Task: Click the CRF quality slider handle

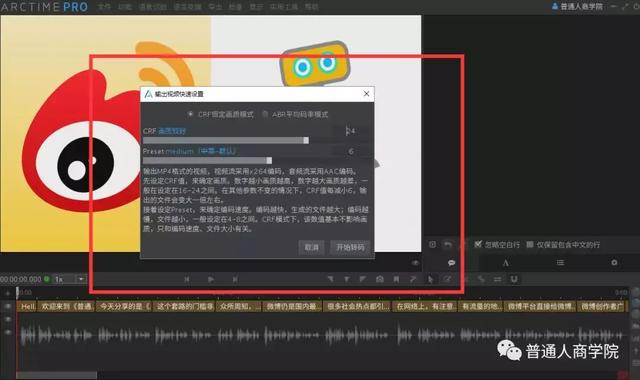Action: (x=306, y=140)
